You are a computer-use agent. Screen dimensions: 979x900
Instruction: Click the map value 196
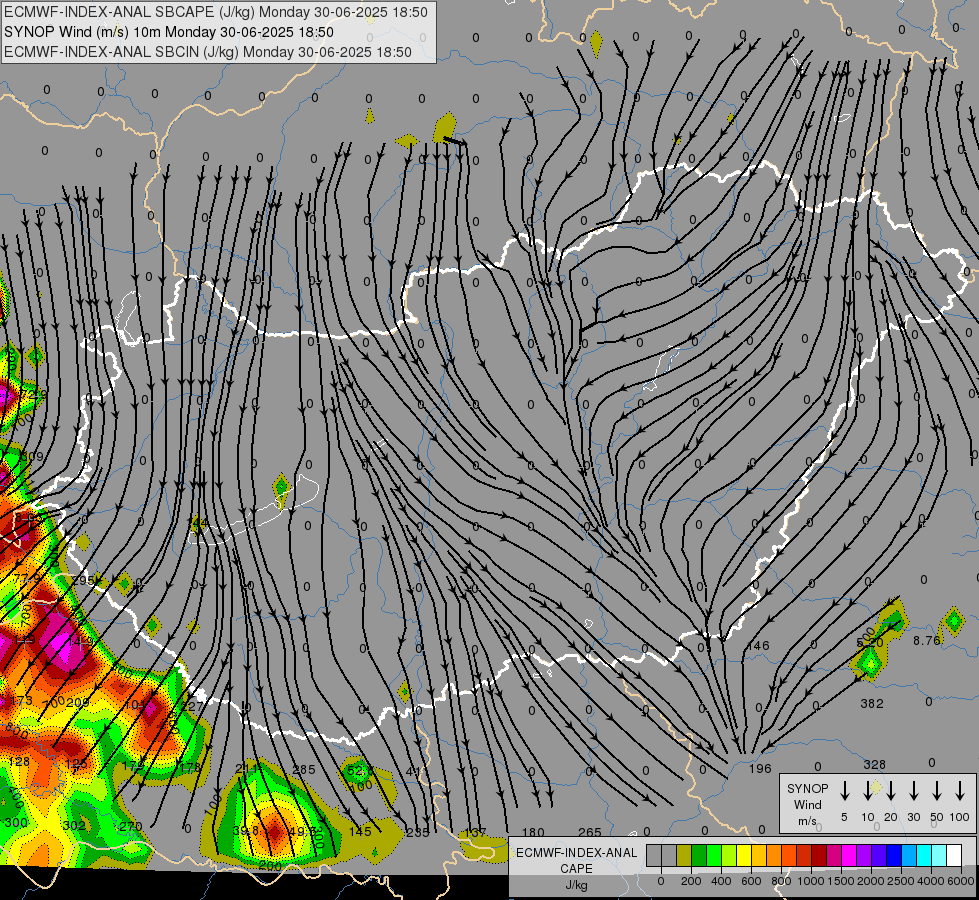tap(760, 769)
